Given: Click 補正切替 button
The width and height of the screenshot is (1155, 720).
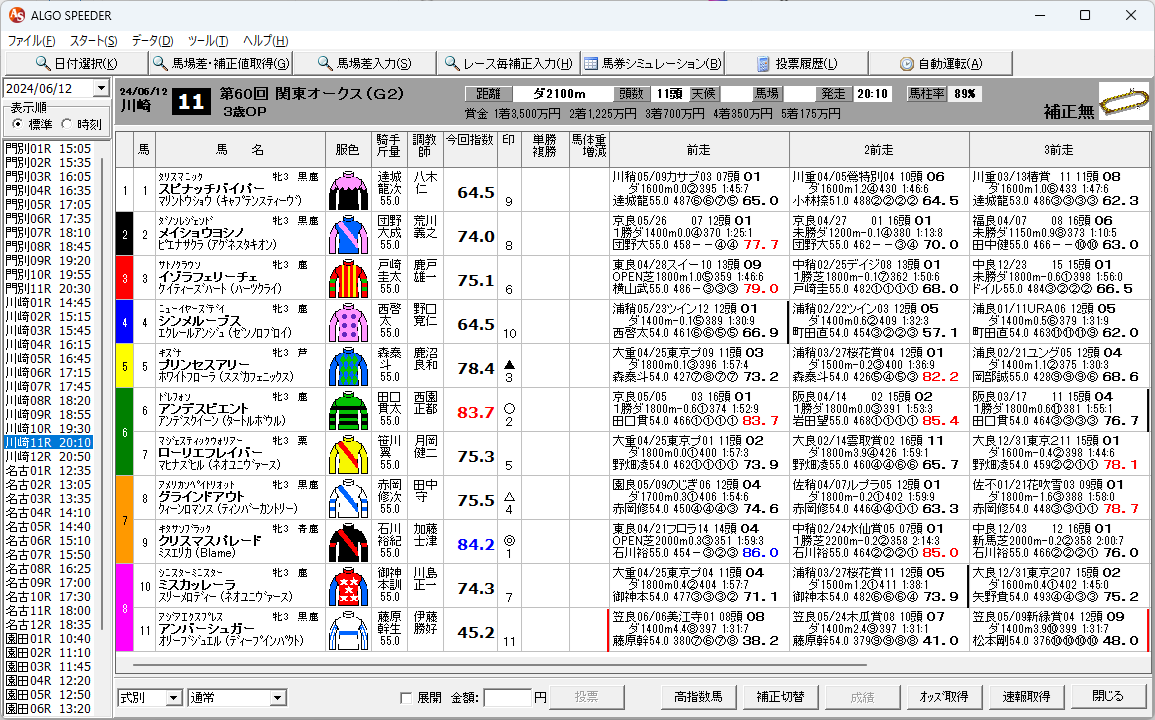Looking at the screenshot, I should [781, 696].
